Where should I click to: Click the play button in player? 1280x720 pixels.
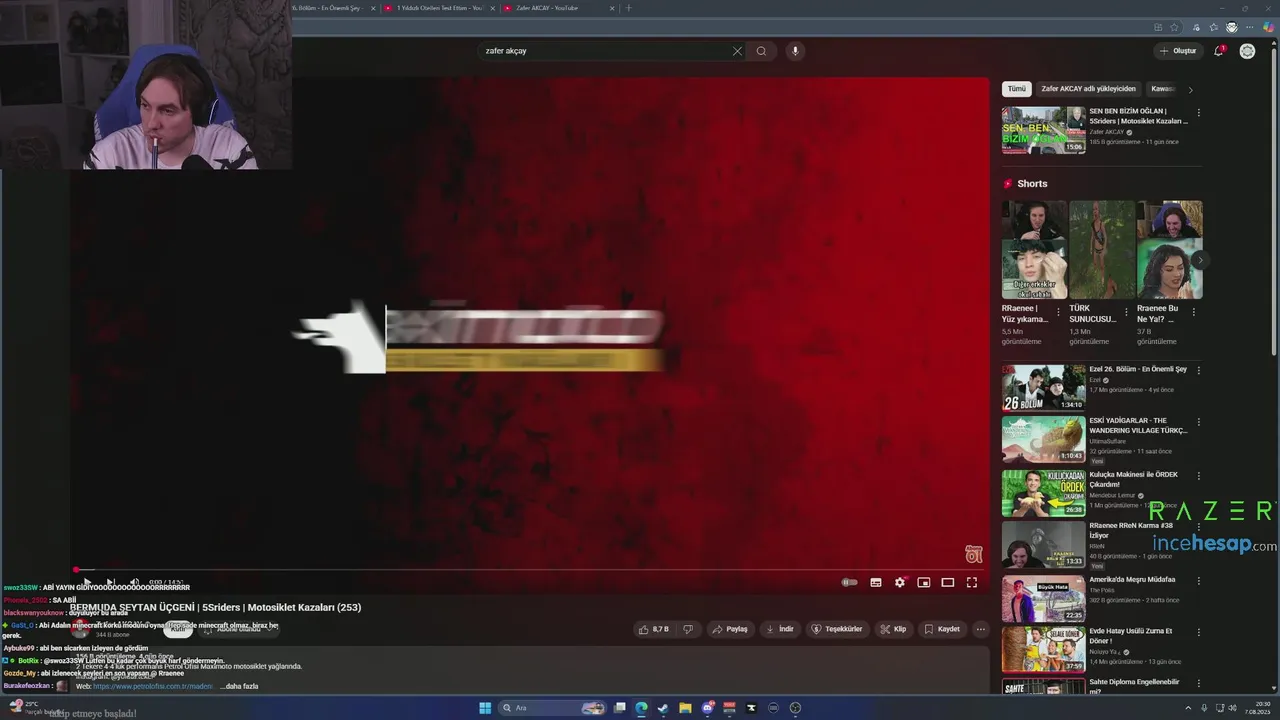click(87, 582)
